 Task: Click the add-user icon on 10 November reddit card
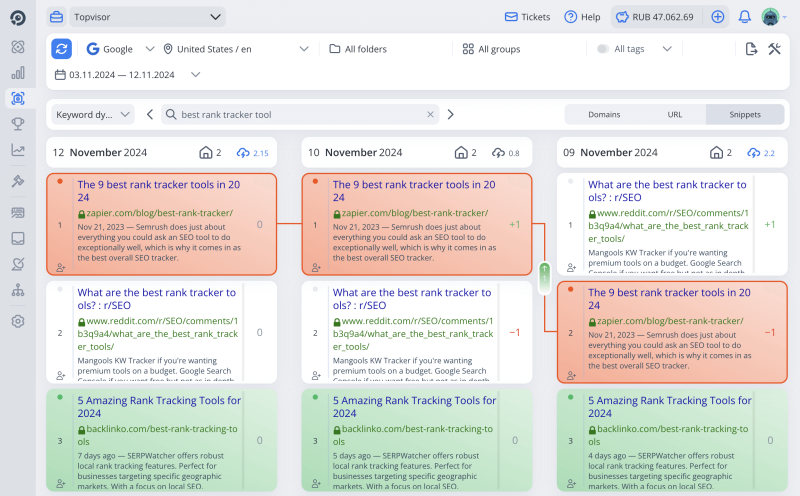(316, 376)
